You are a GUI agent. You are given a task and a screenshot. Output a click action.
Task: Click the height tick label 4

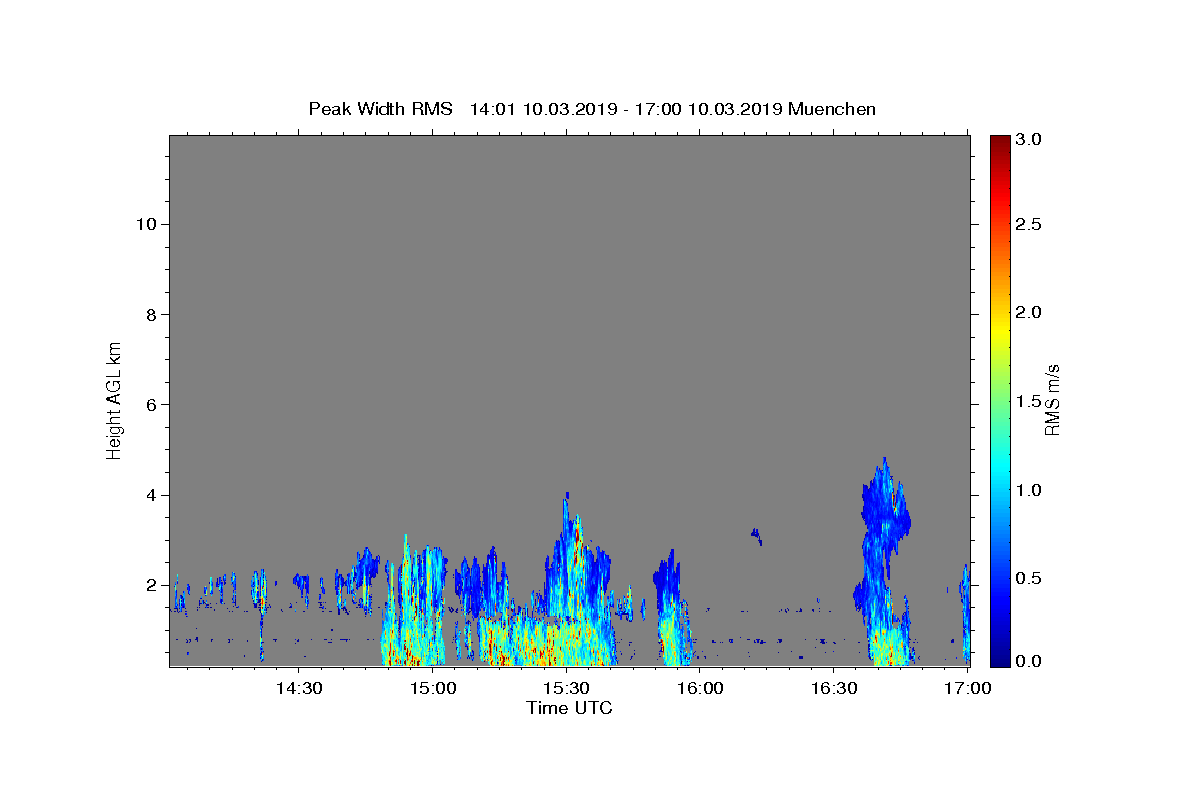(152, 495)
